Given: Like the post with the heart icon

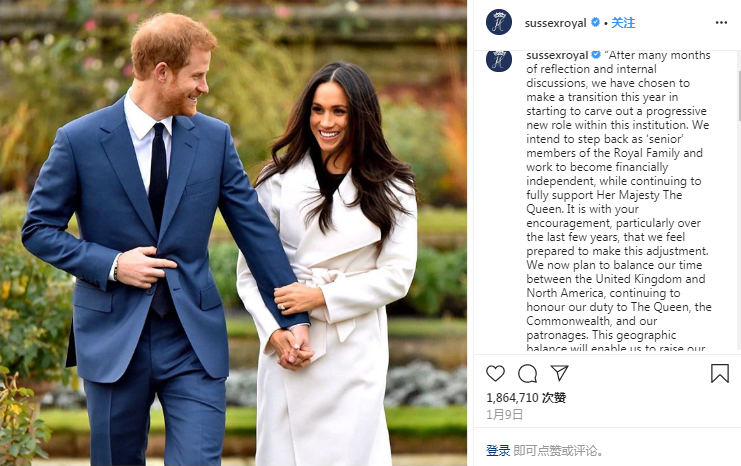Looking at the screenshot, I should coord(495,373).
